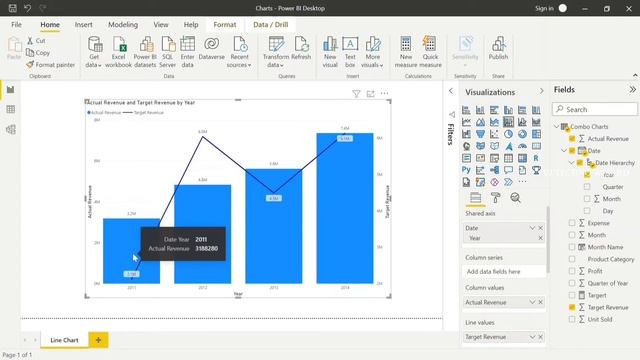Switch to Data view in sidebar
640x360 pixels.
11,109
